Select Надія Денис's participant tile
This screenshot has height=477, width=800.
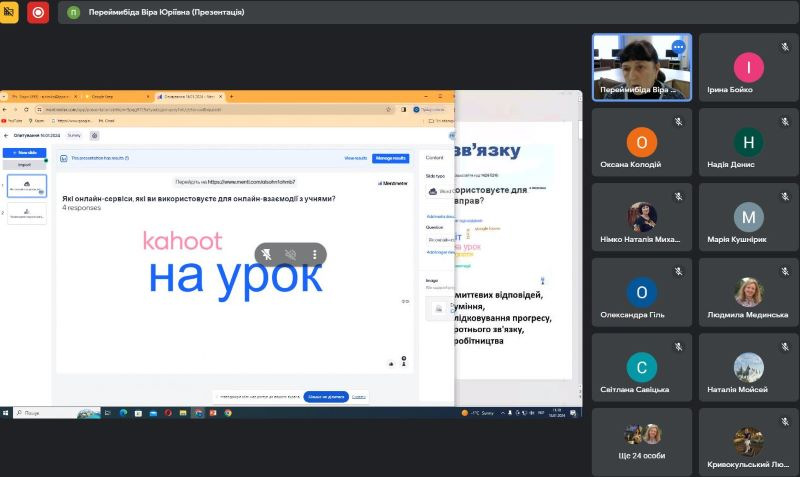(x=748, y=142)
